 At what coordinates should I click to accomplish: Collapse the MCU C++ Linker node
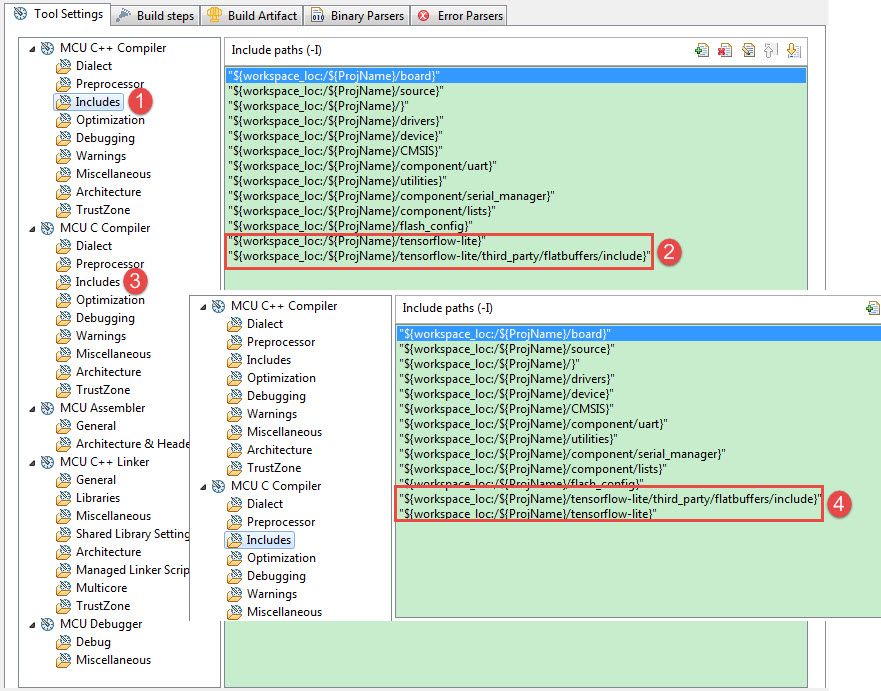[33, 462]
